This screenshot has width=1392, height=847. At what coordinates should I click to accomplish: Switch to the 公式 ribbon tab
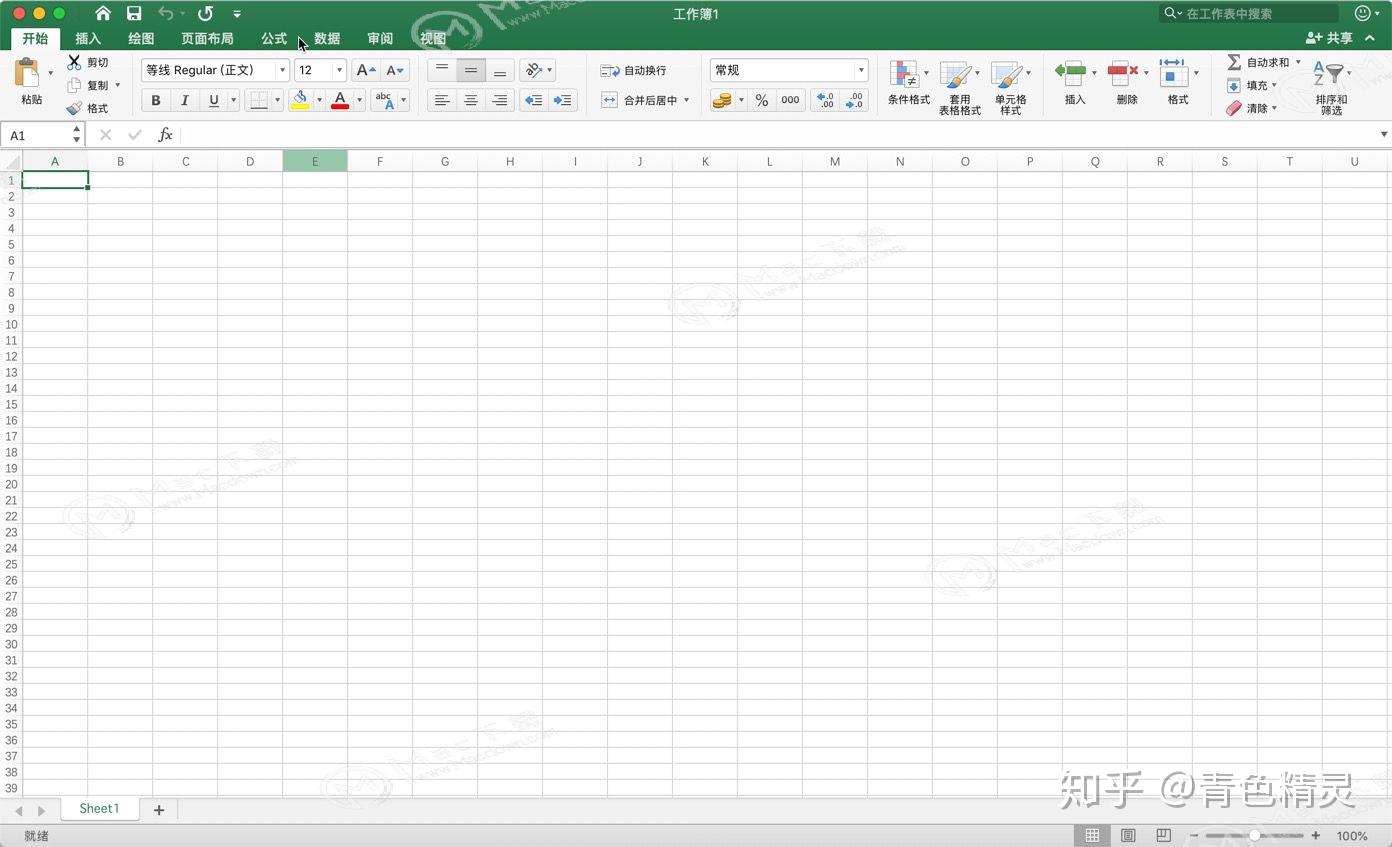272,38
